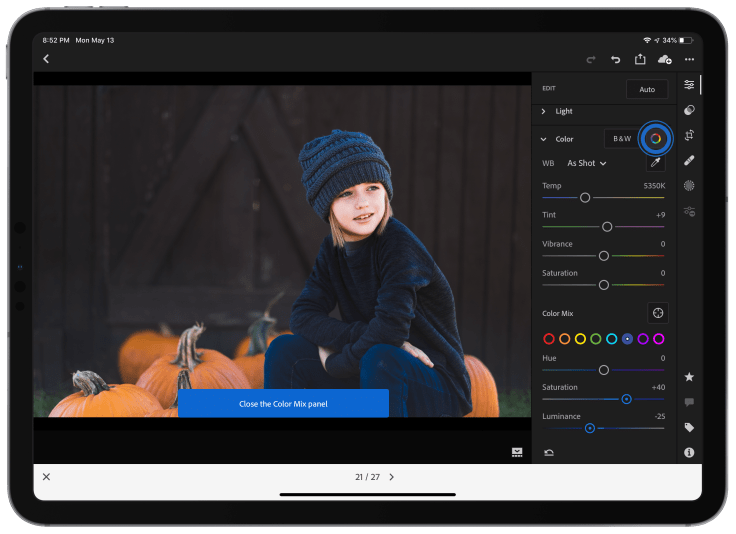Click the -25 Luminance value
The height and width of the screenshot is (534, 736).
659,416
